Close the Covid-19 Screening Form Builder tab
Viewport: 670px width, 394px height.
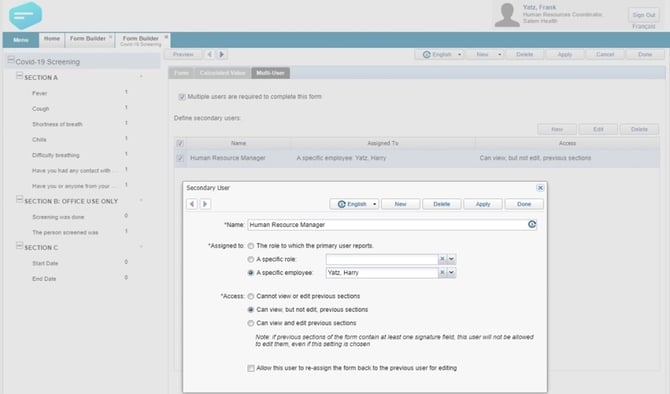point(166,37)
